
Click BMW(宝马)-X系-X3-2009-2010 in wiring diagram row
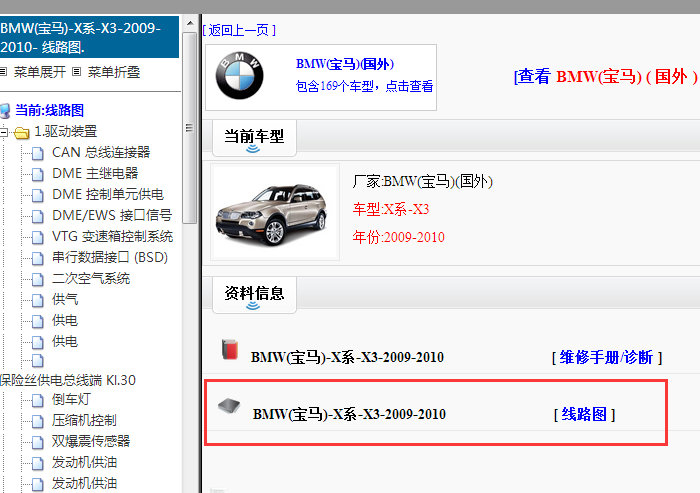[349, 414]
